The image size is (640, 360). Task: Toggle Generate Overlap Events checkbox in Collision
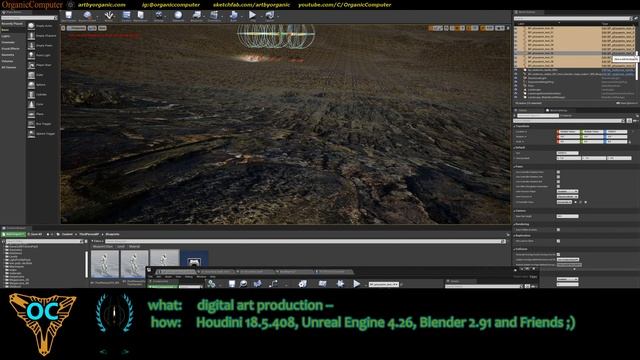(558, 254)
